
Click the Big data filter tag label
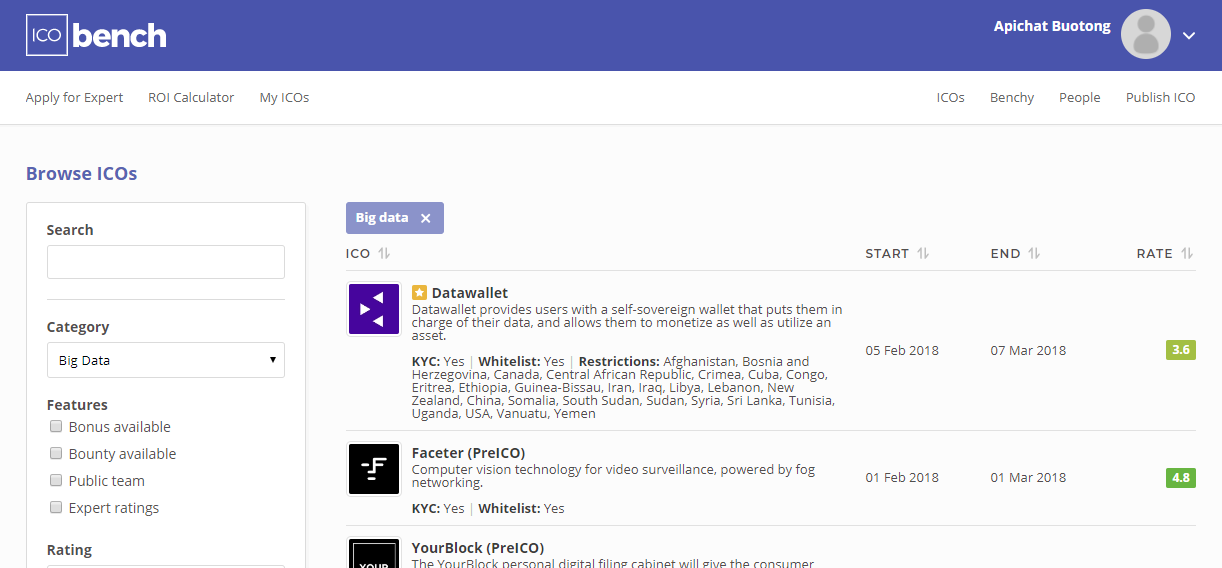click(x=382, y=218)
